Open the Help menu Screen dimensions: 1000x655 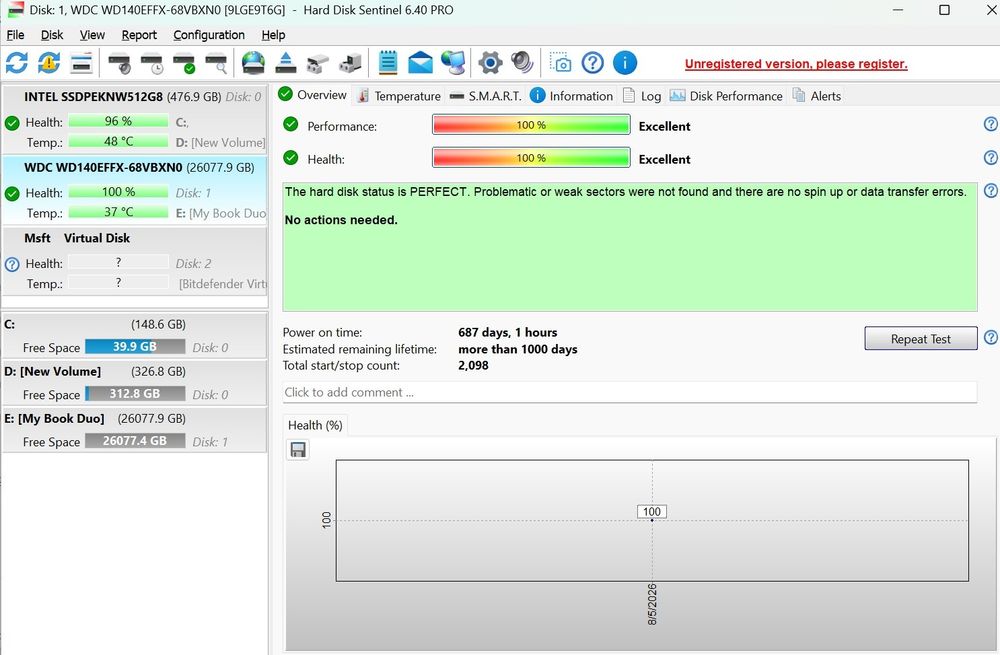(x=273, y=35)
